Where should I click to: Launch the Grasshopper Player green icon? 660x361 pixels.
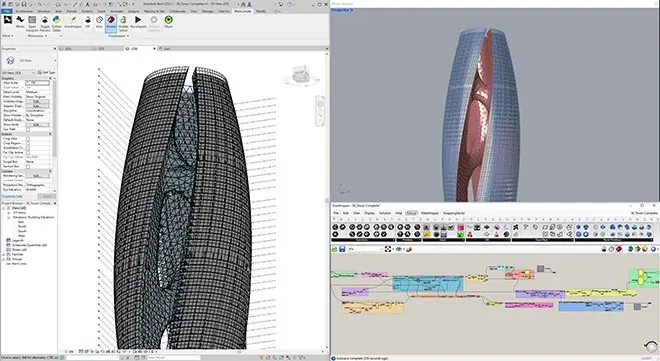pos(168,22)
